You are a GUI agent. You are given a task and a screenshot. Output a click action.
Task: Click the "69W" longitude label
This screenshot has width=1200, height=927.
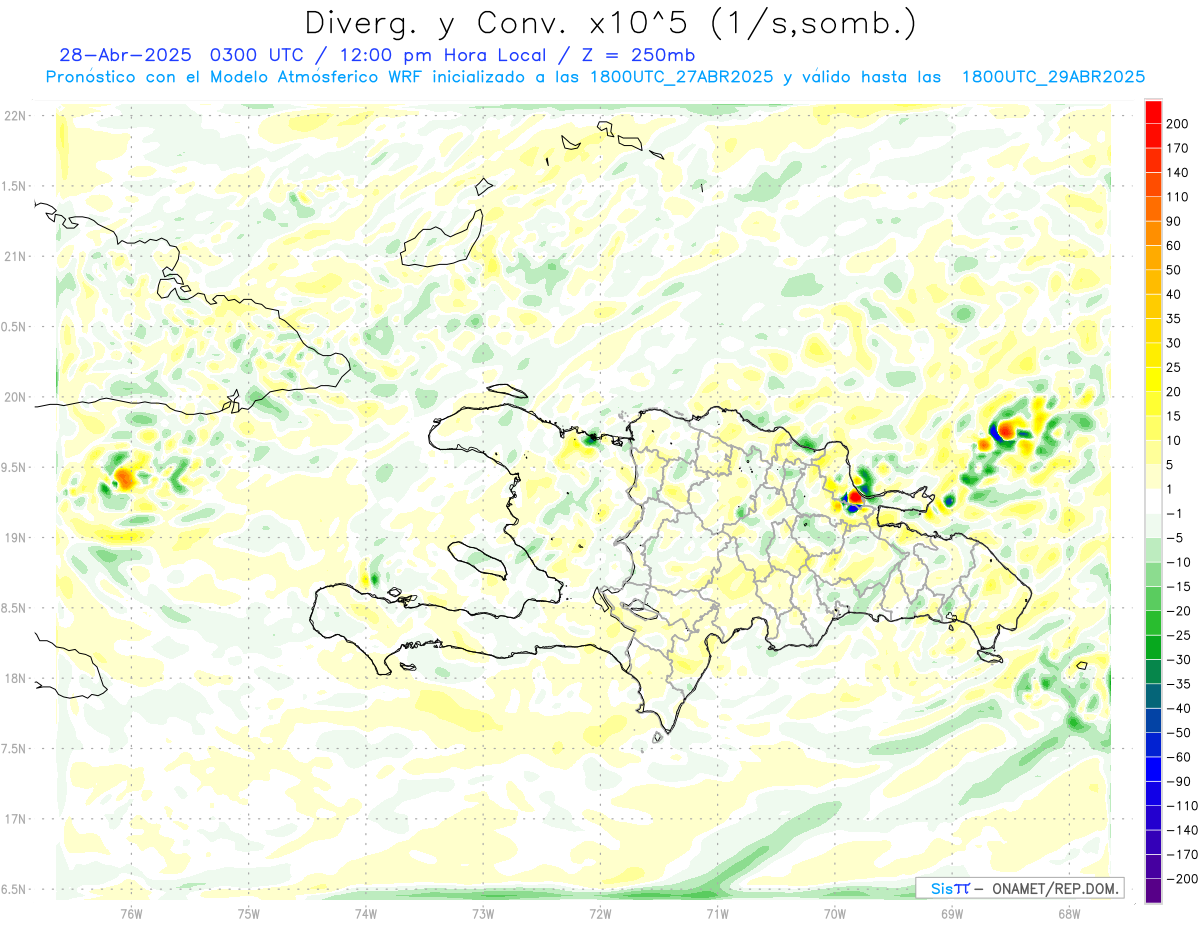tap(952, 913)
